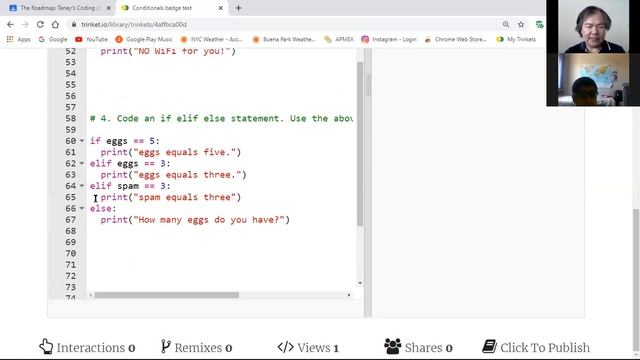Click the 'elif spam == 3:' line
Screen dimensions: 640x360
(130, 186)
